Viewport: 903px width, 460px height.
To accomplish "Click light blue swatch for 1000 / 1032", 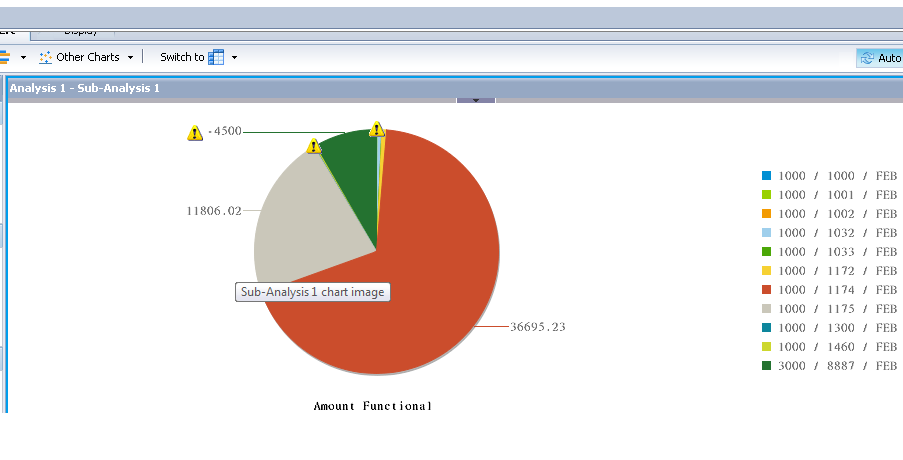I will 766,233.
